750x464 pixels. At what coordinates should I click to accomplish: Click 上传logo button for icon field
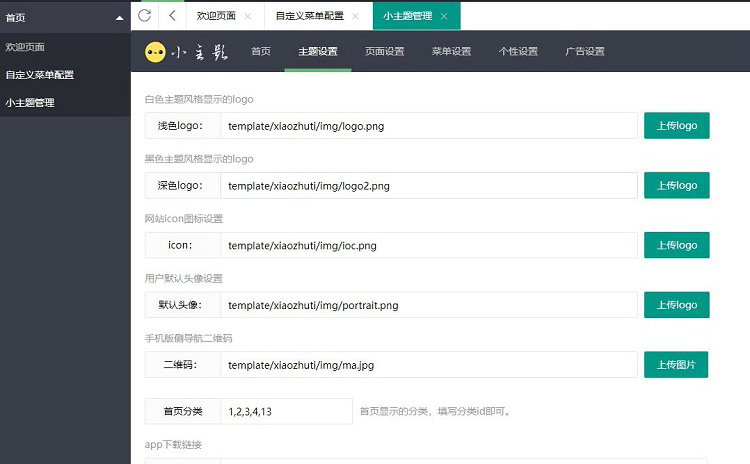[676, 245]
